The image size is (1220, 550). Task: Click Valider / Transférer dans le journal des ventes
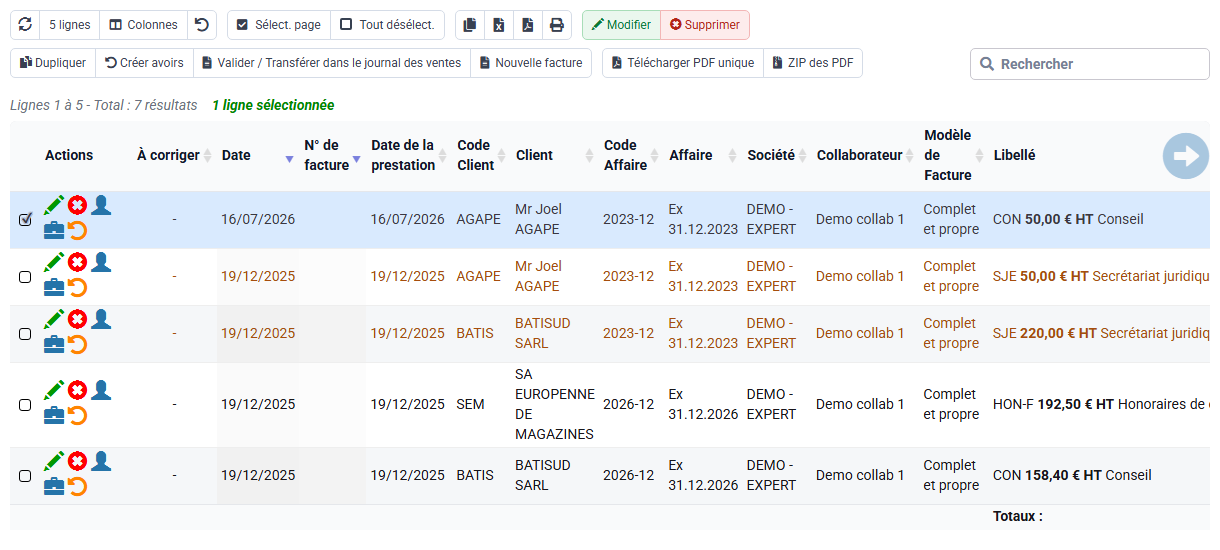click(x=332, y=63)
